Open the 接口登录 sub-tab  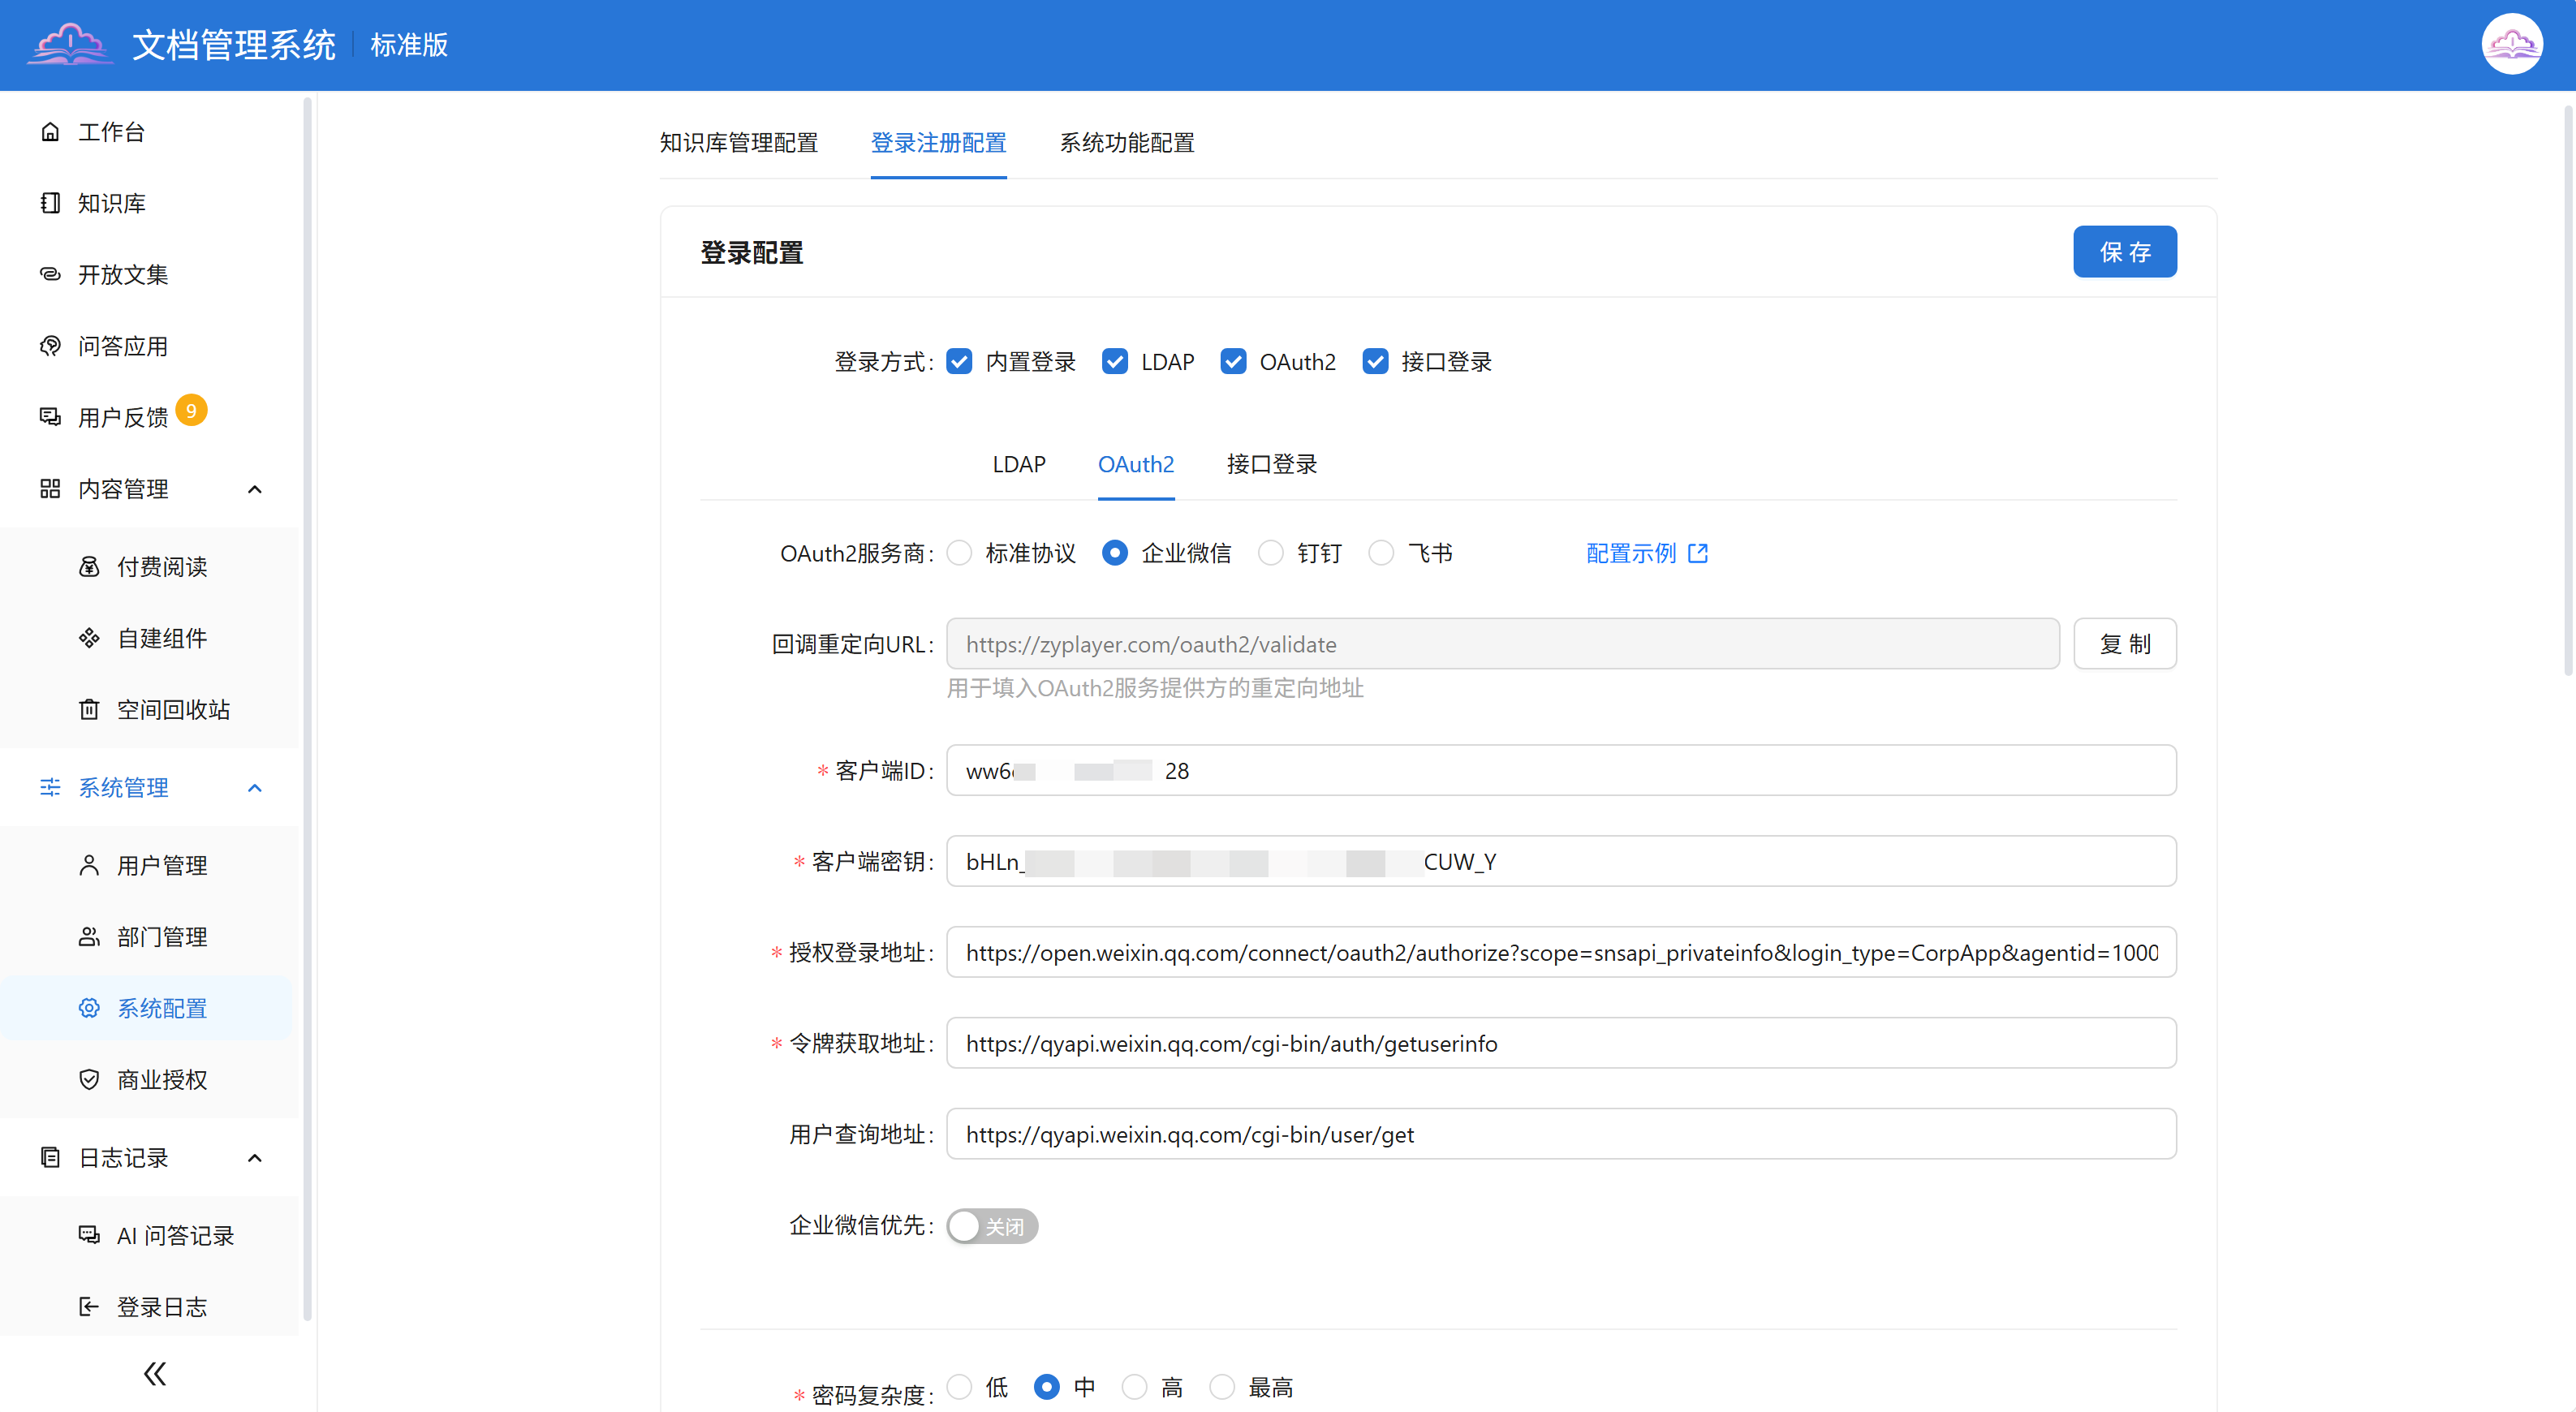pyautogui.click(x=1271, y=464)
